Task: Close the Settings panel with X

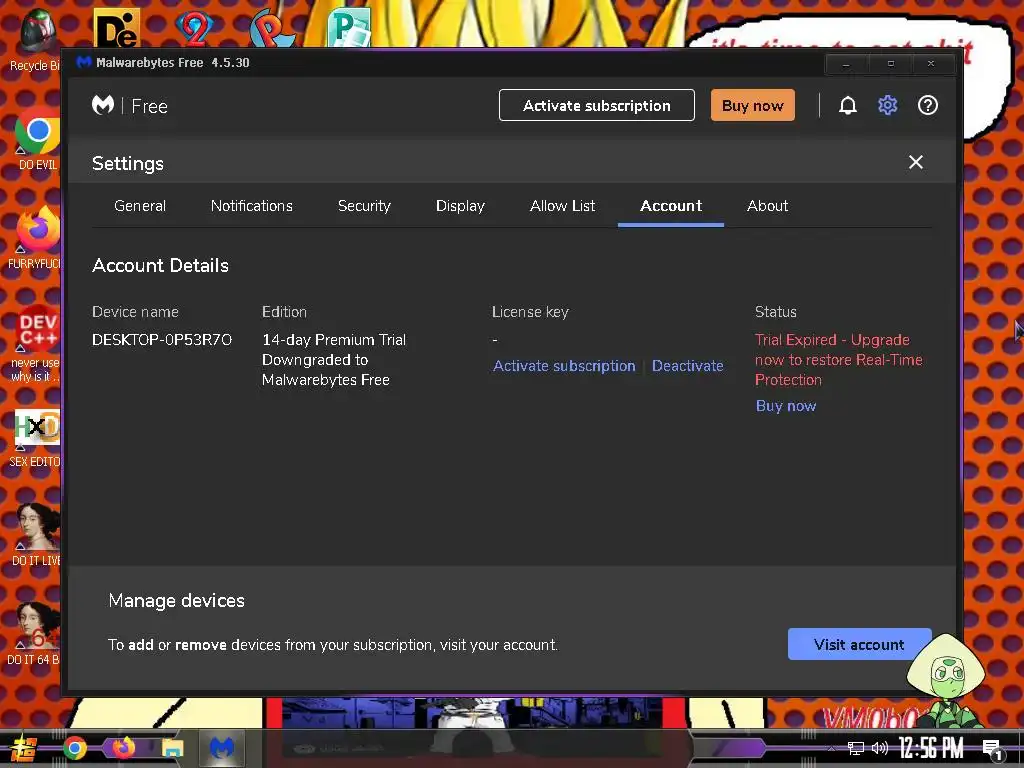Action: tap(916, 162)
